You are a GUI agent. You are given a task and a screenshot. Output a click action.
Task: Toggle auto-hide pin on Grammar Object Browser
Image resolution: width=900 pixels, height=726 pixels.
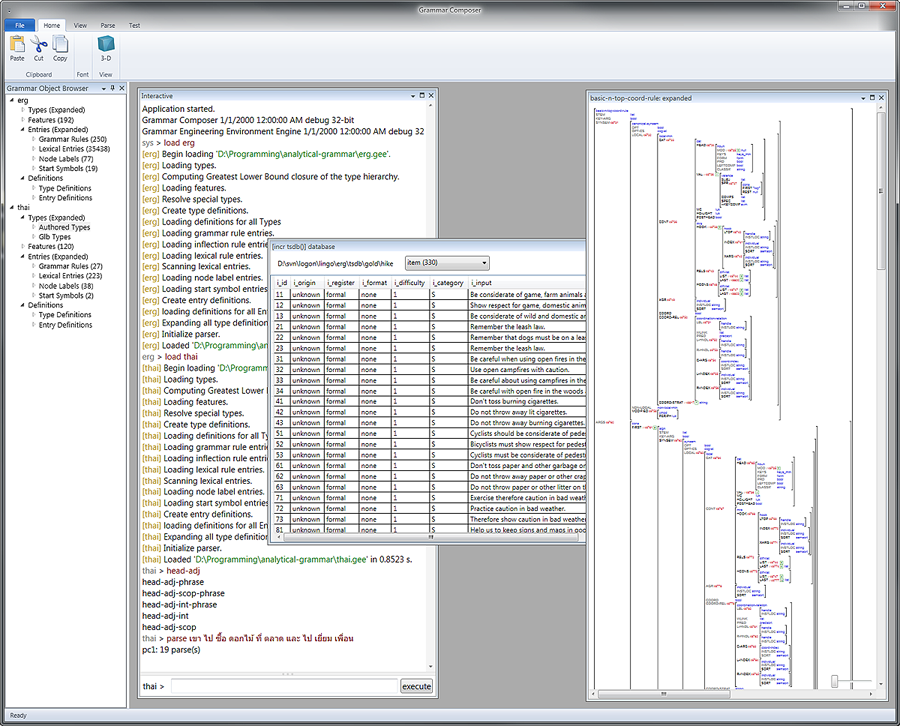point(111,87)
